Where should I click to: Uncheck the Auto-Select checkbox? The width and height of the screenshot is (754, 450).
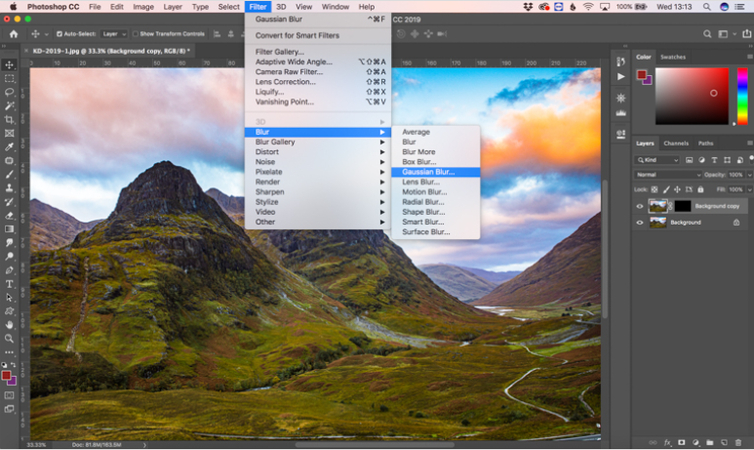pyautogui.click(x=60, y=33)
